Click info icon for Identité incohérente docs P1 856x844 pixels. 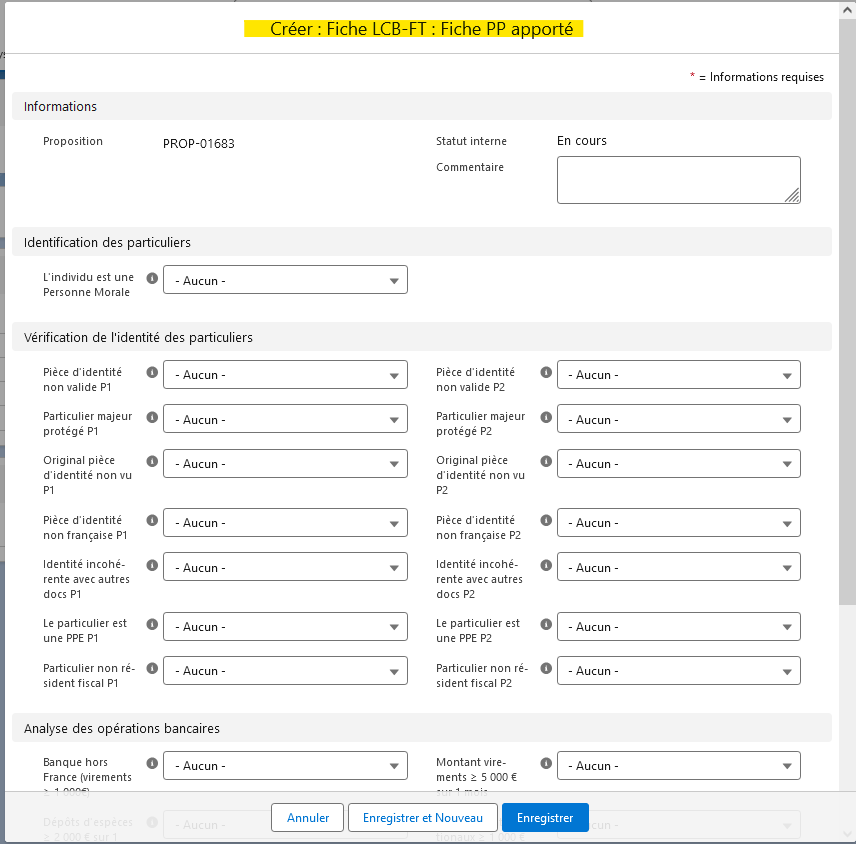click(152, 565)
